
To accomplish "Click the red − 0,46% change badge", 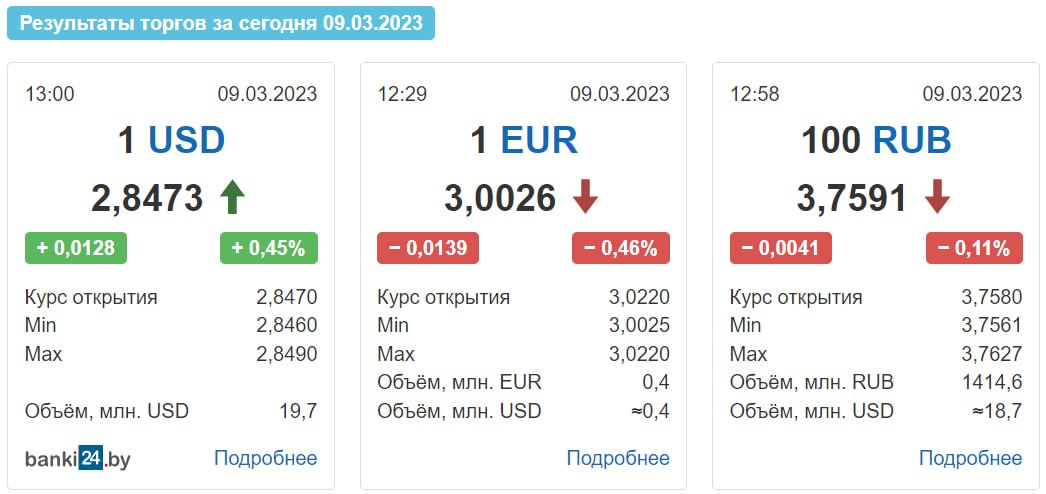I will 621,248.
